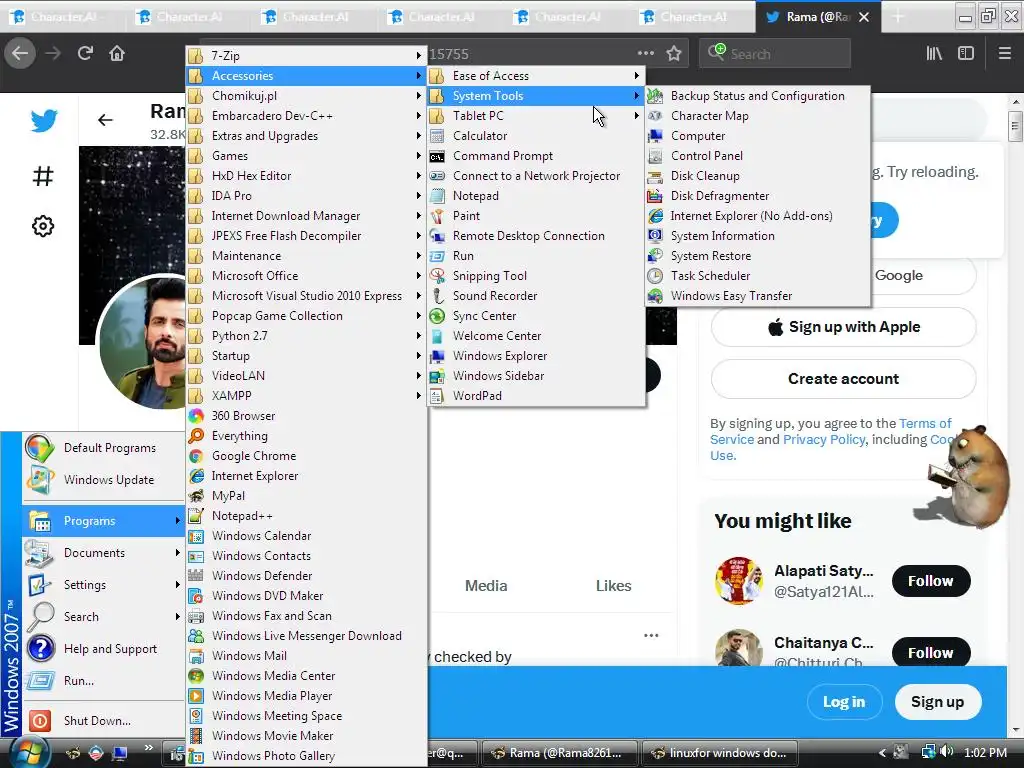Screen dimensions: 1024x768
Task: Click the Log in button
Action: [844, 702]
